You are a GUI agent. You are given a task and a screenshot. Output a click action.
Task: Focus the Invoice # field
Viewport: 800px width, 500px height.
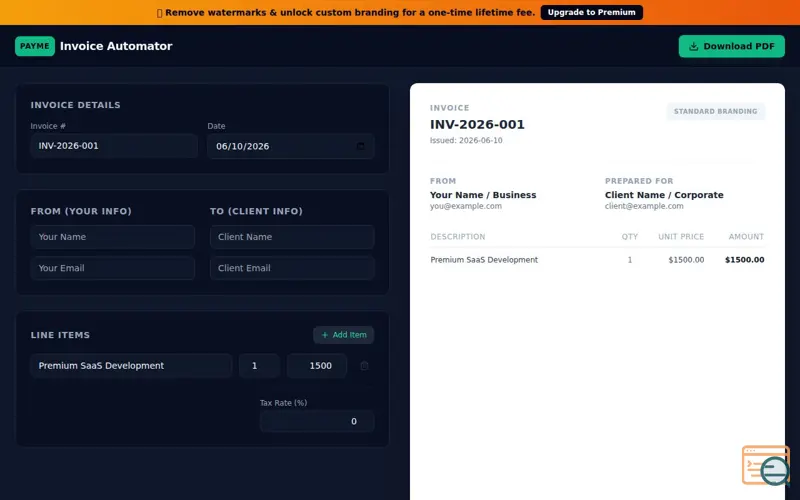pyautogui.click(x=114, y=146)
